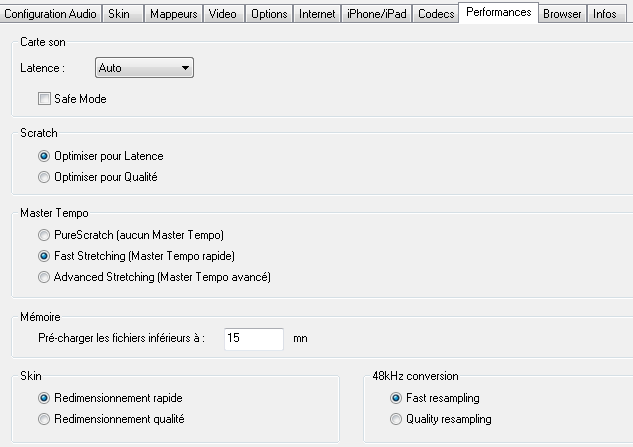The height and width of the screenshot is (447, 633).
Task: Select Fast resampling for 48kHz conversion
Action: pos(396,398)
